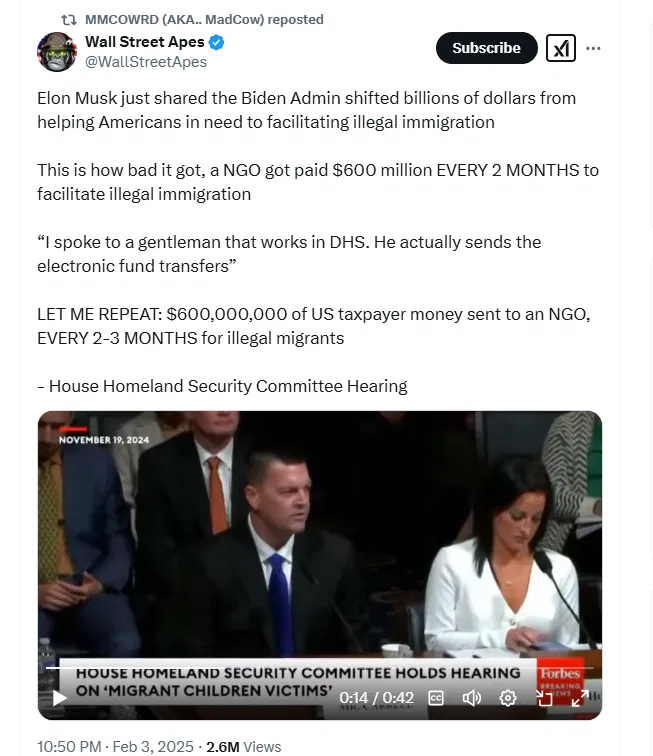This screenshot has width=653, height=756.
Task: Click the 0:14 / 0:42 time display
Action: [376, 698]
